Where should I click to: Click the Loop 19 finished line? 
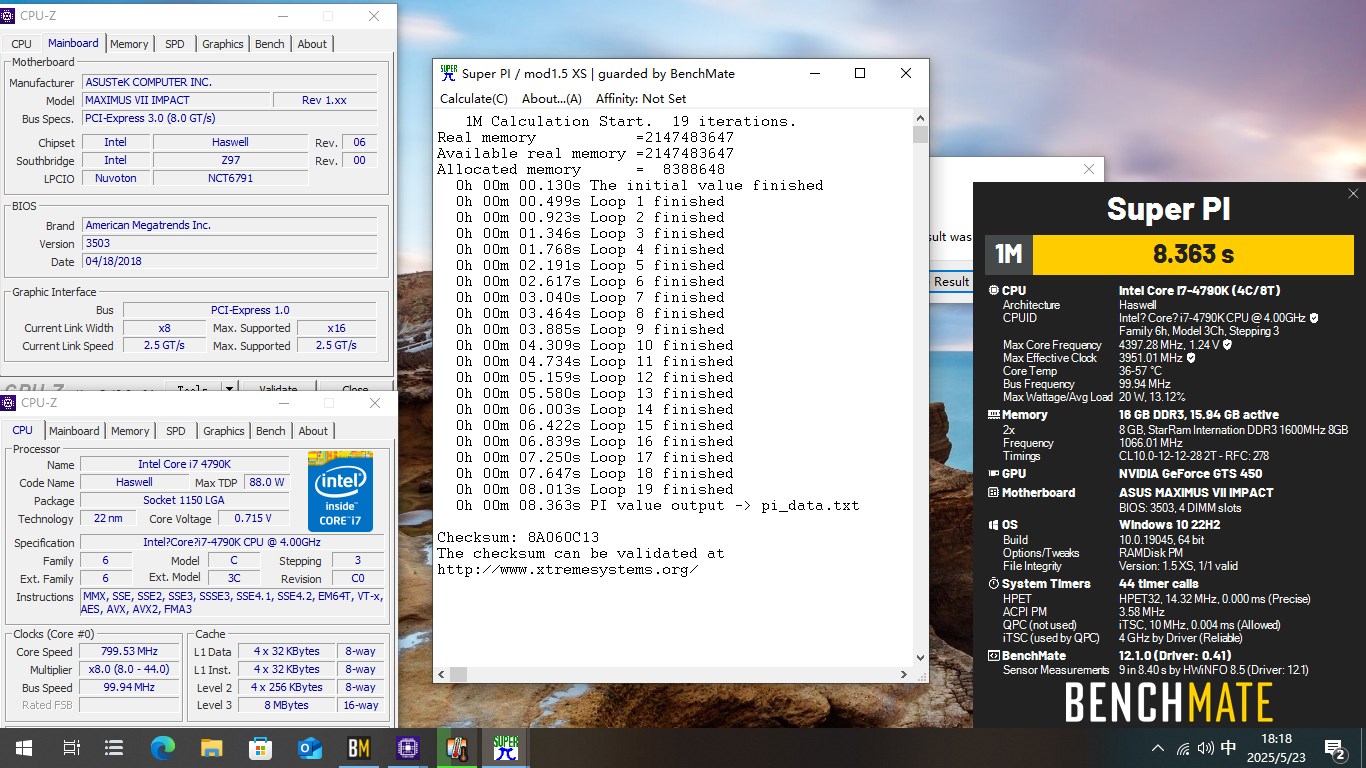(x=595, y=489)
